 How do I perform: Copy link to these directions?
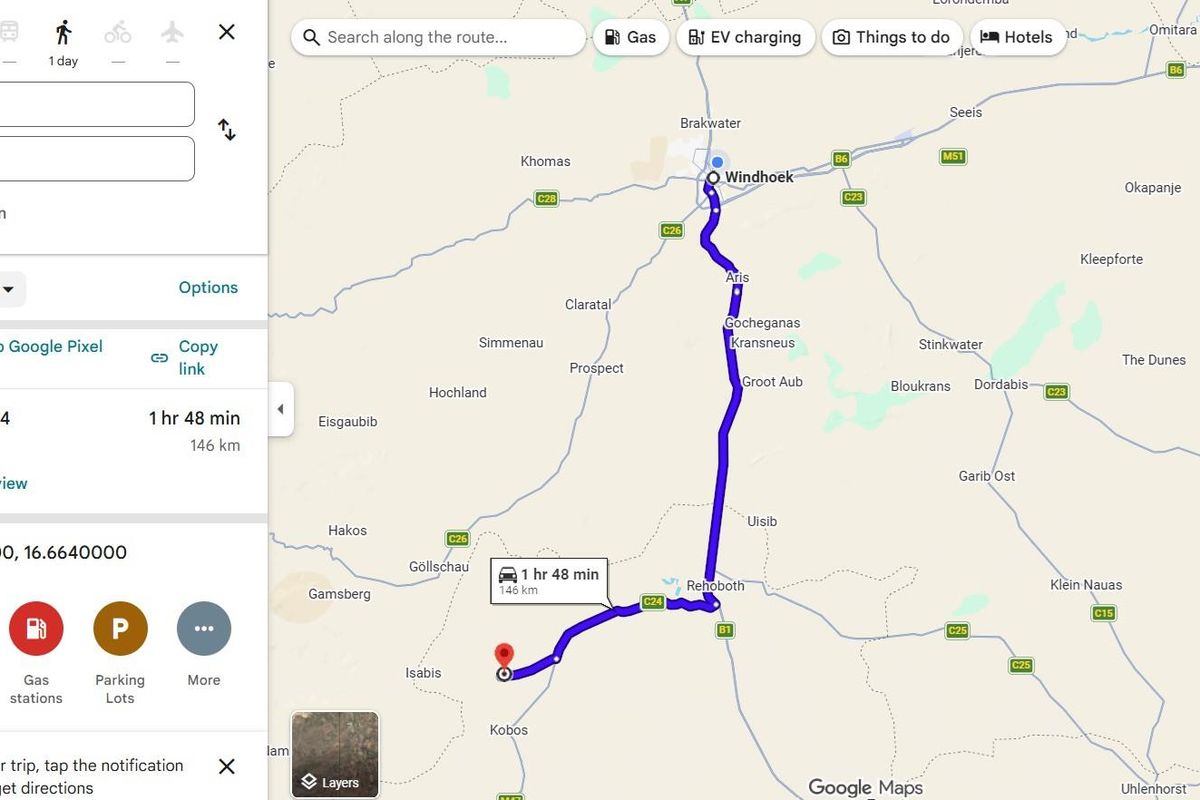pyautogui.click(x=187, y=357)
